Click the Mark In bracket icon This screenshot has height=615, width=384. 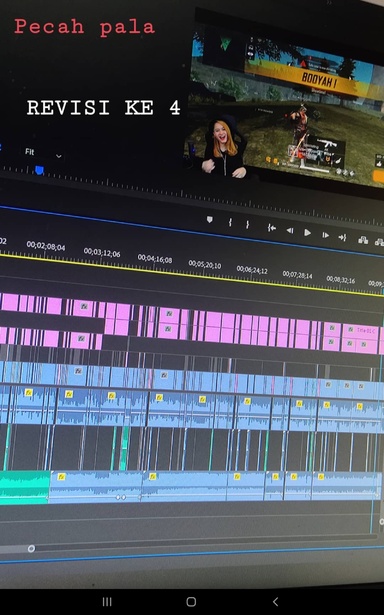point(230,222)
